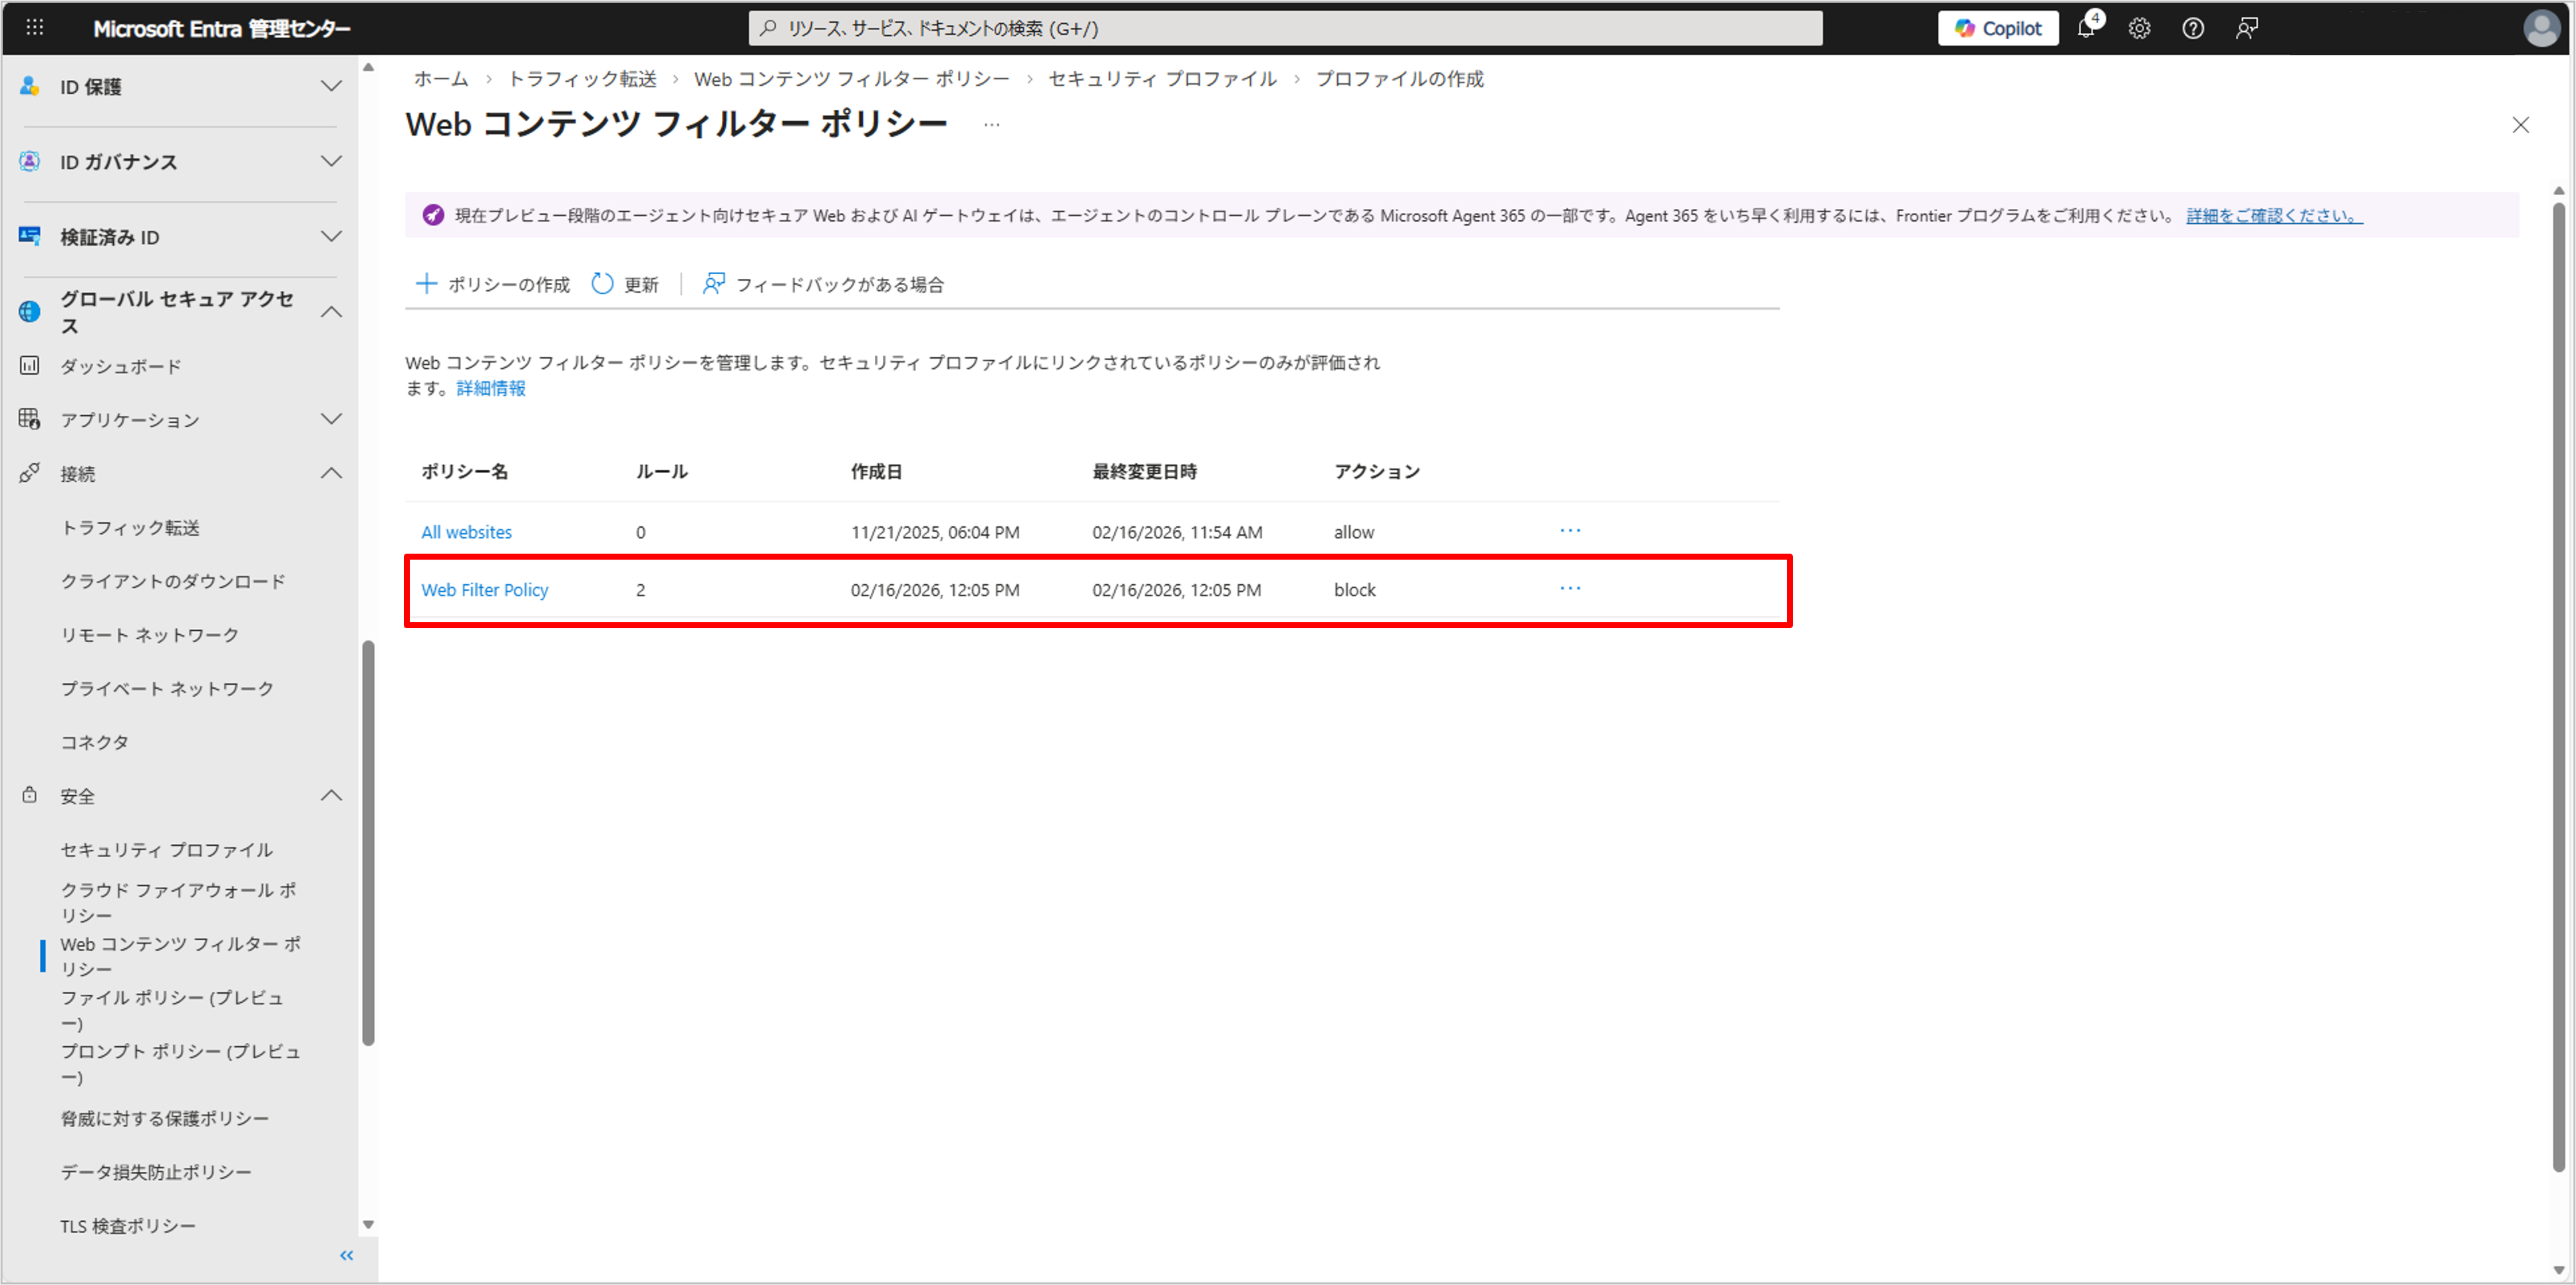The height and width of the screenshot is (1285, 2576).
Task: Collapse the sidebar with double chevron
Action: coord(346,1255)
